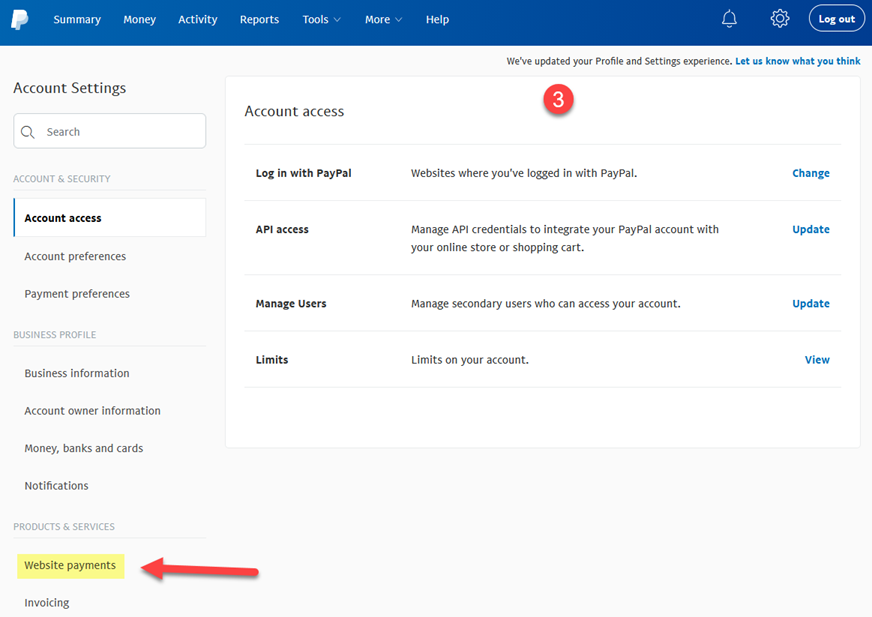872x617 pixels.
Task: Go to the Summary tab
Action: 77,19
